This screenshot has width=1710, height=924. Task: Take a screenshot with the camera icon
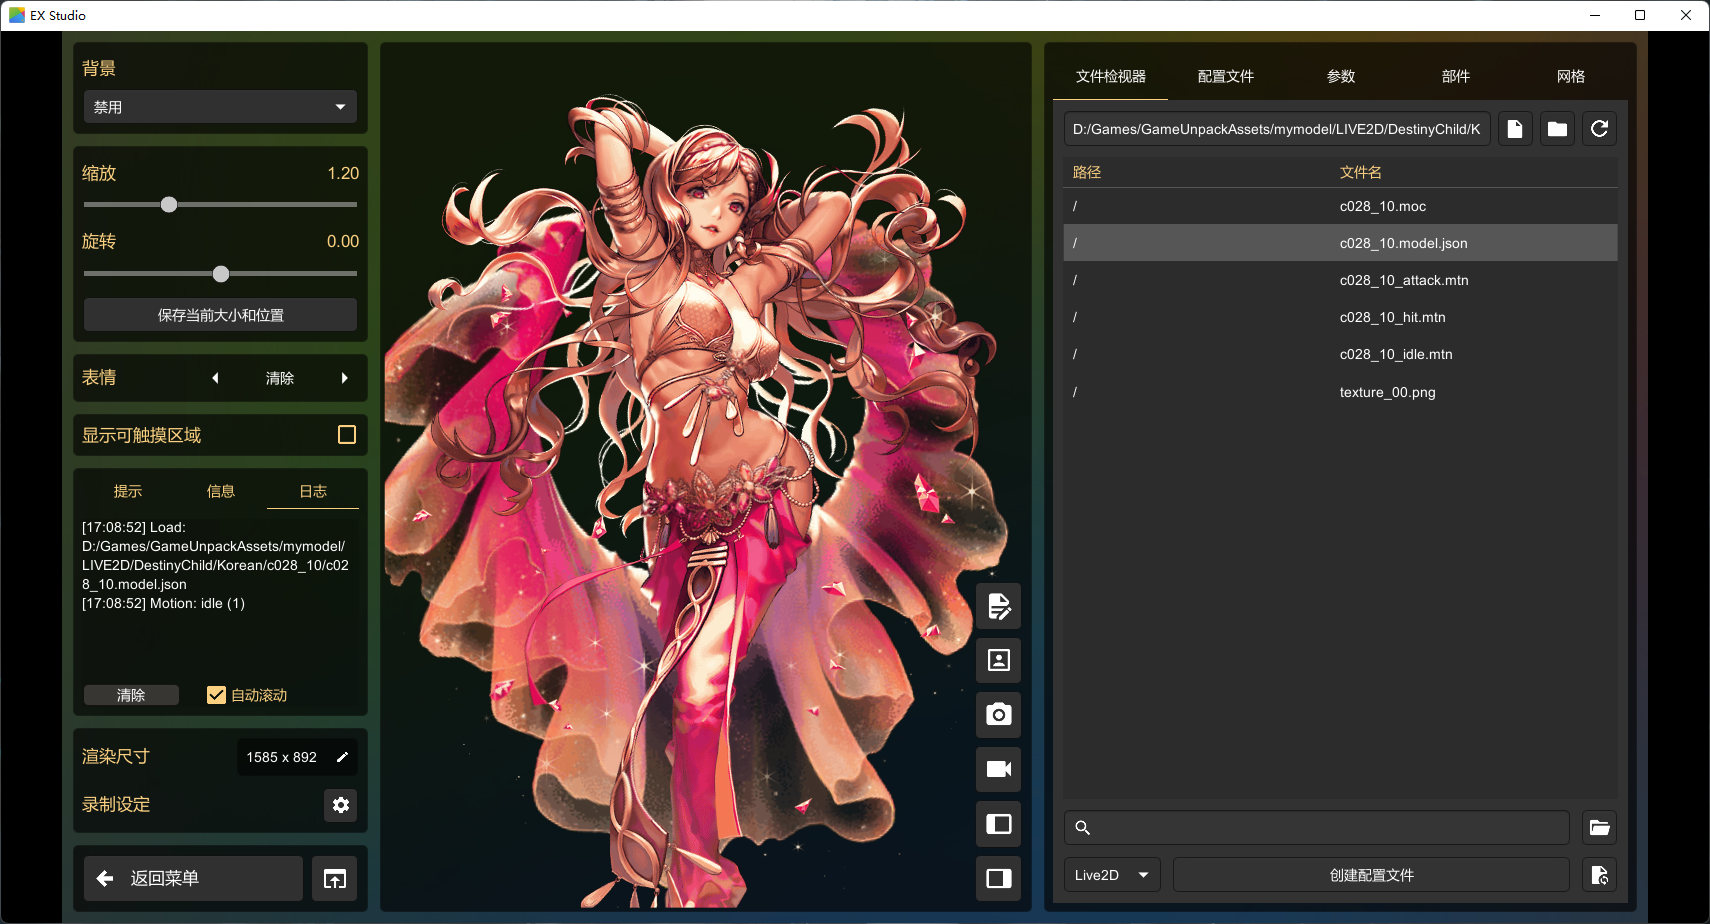tap(998, 715)
